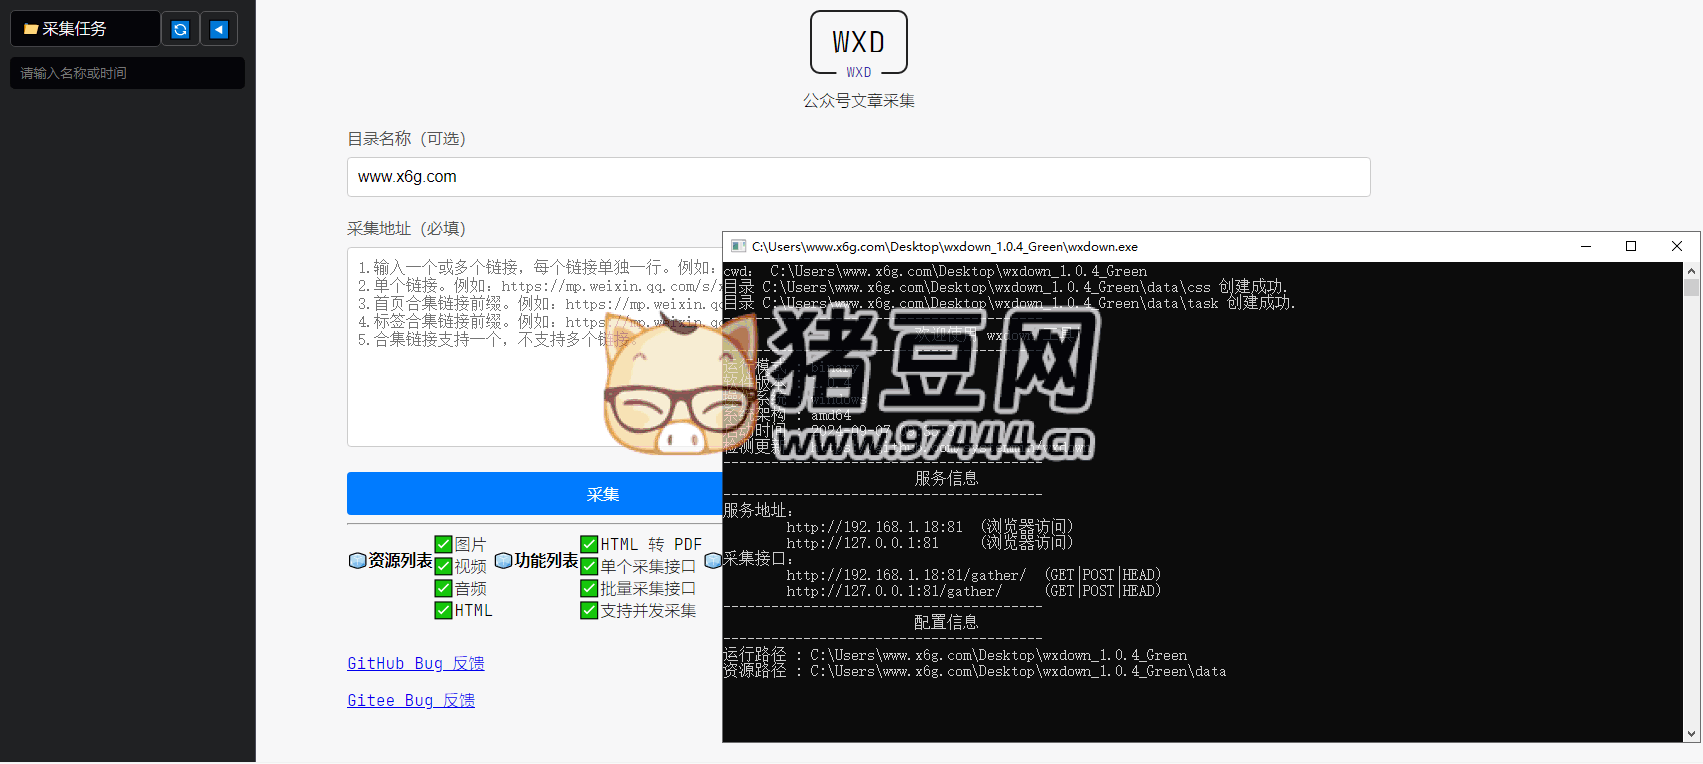The width and height of the screenshot is (1703, 764).
Task: Focus the sidebar search box 请输入名称或时间
Action: coord(127,73)
